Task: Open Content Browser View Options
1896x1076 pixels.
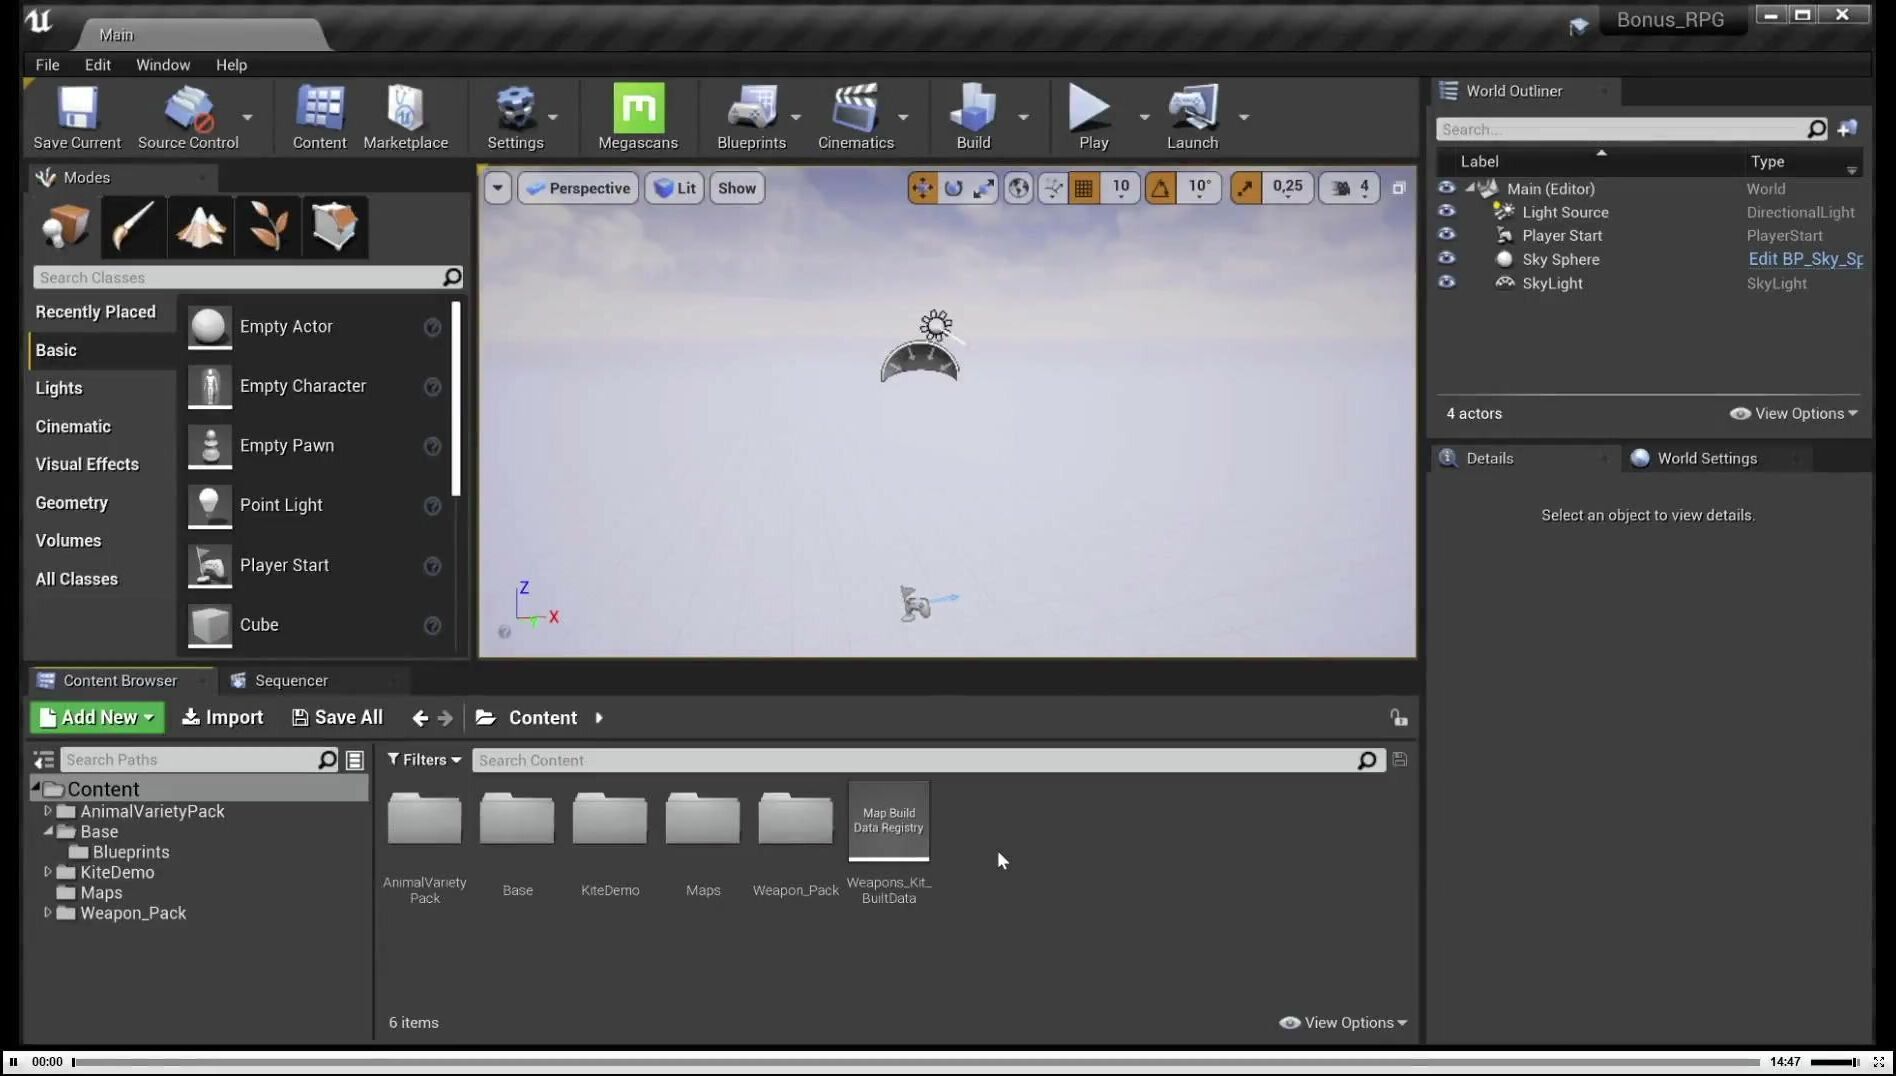Action: coord(1343,1022)
